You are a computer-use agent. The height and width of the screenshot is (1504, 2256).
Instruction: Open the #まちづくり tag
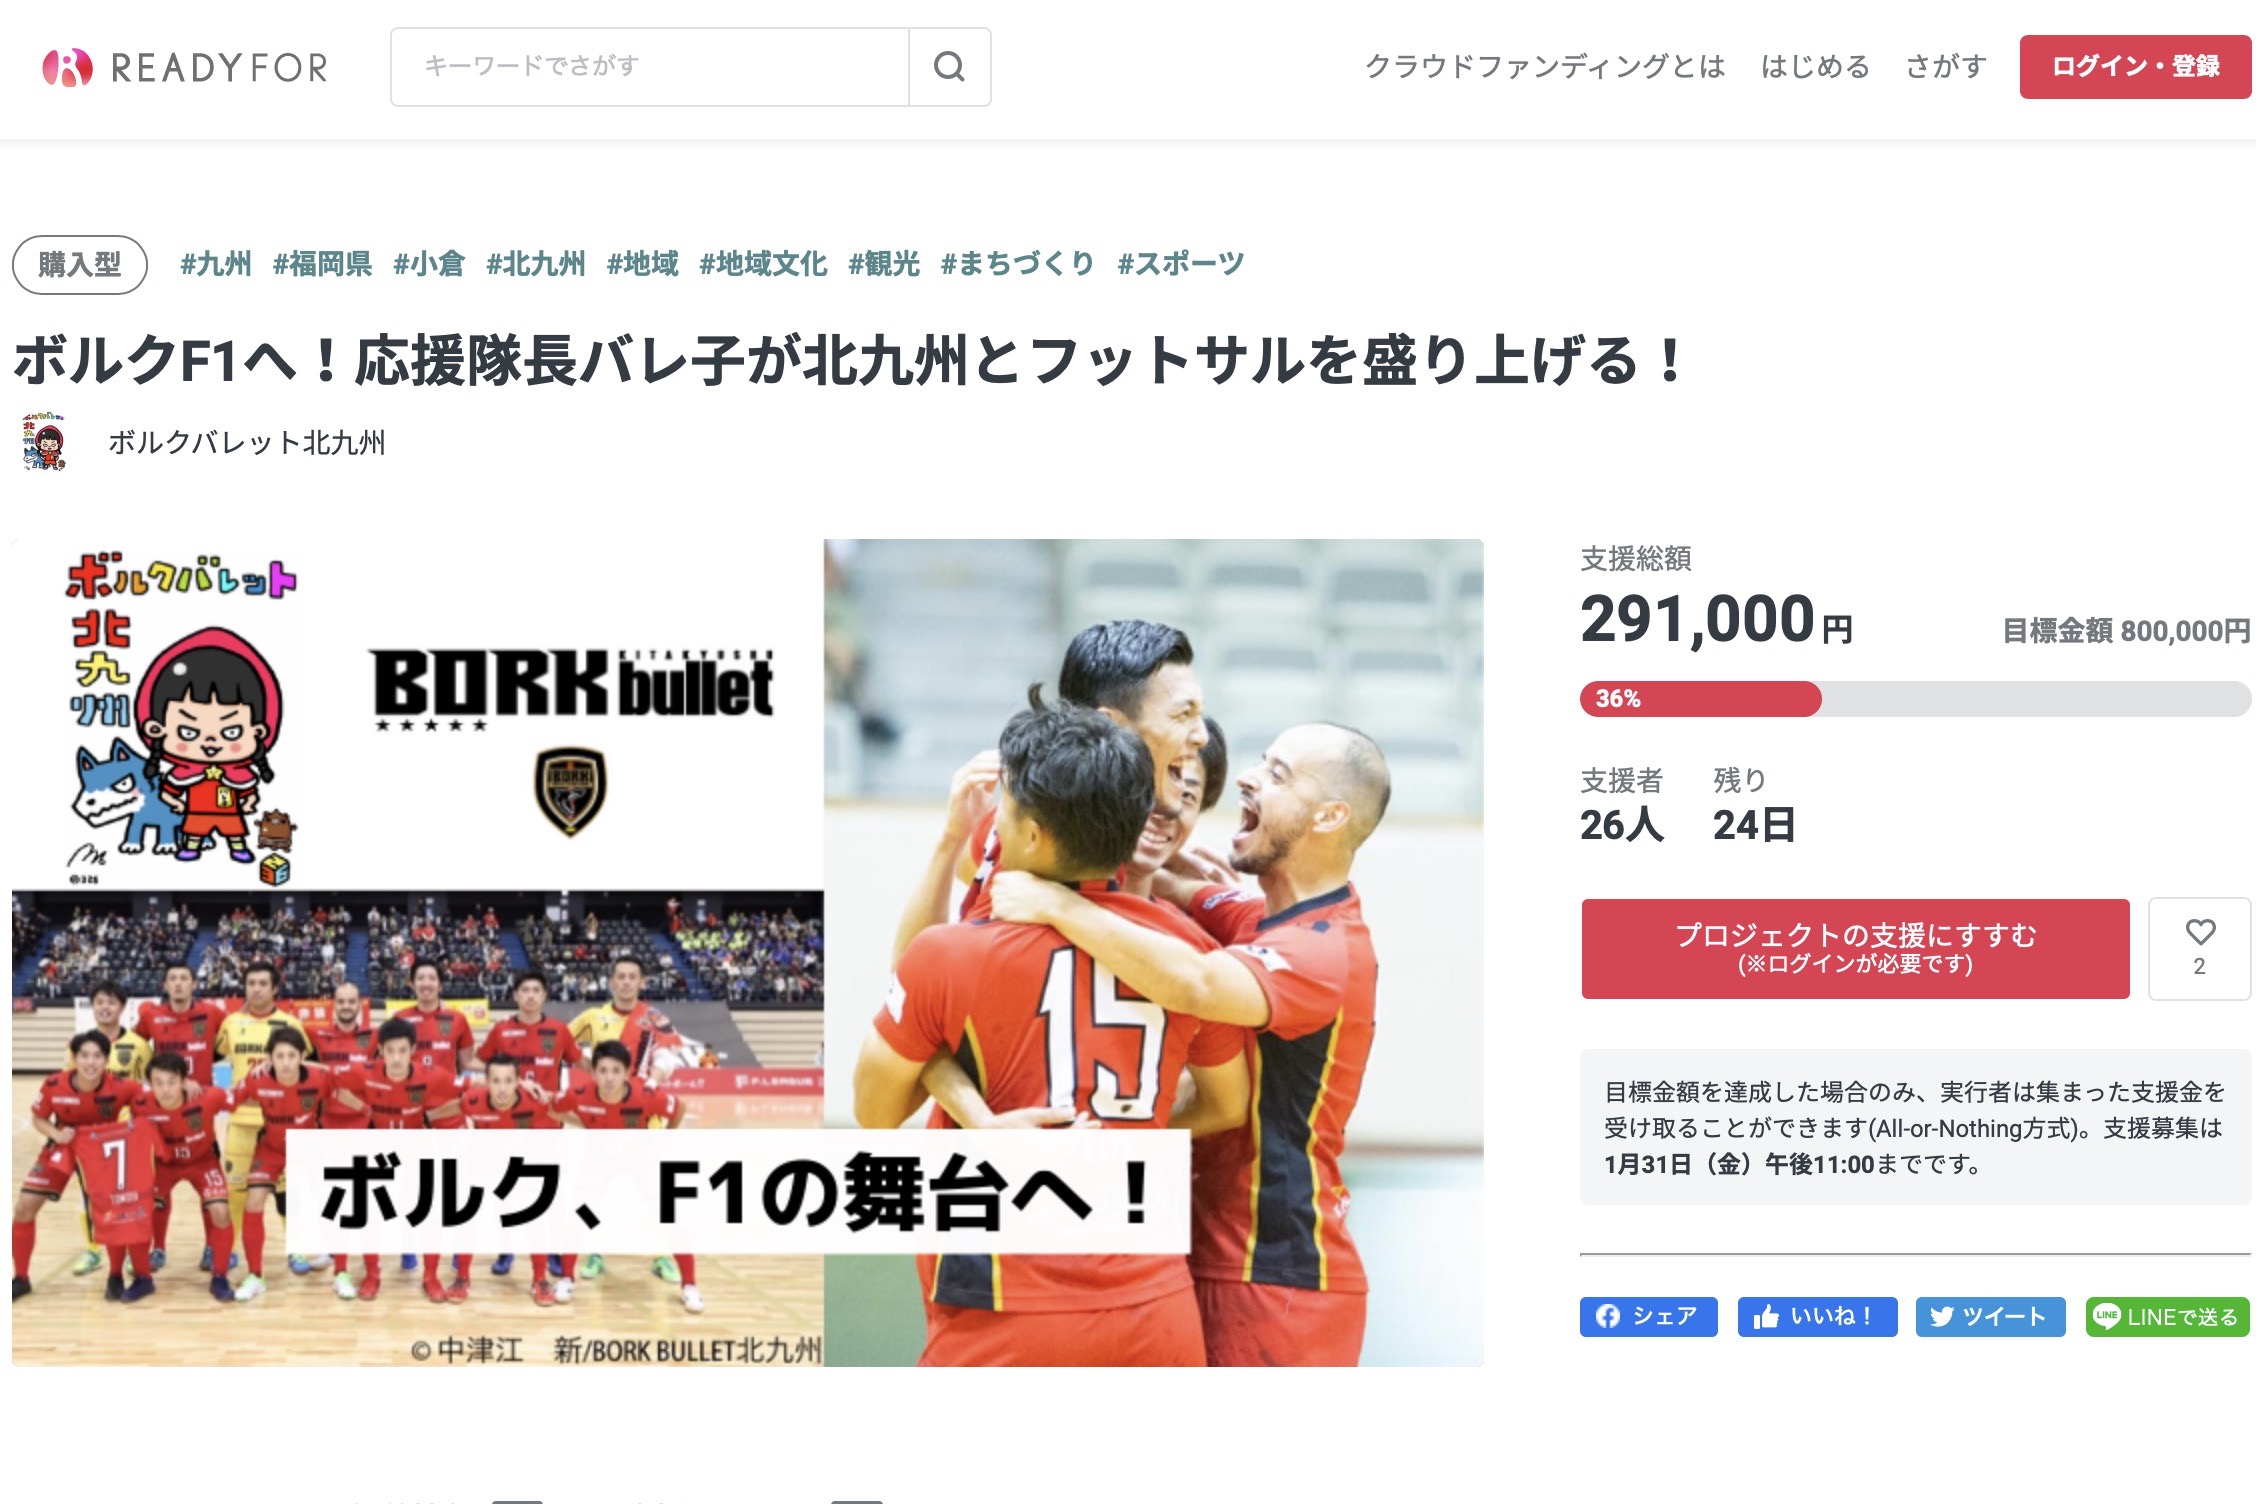(1017, 264)
